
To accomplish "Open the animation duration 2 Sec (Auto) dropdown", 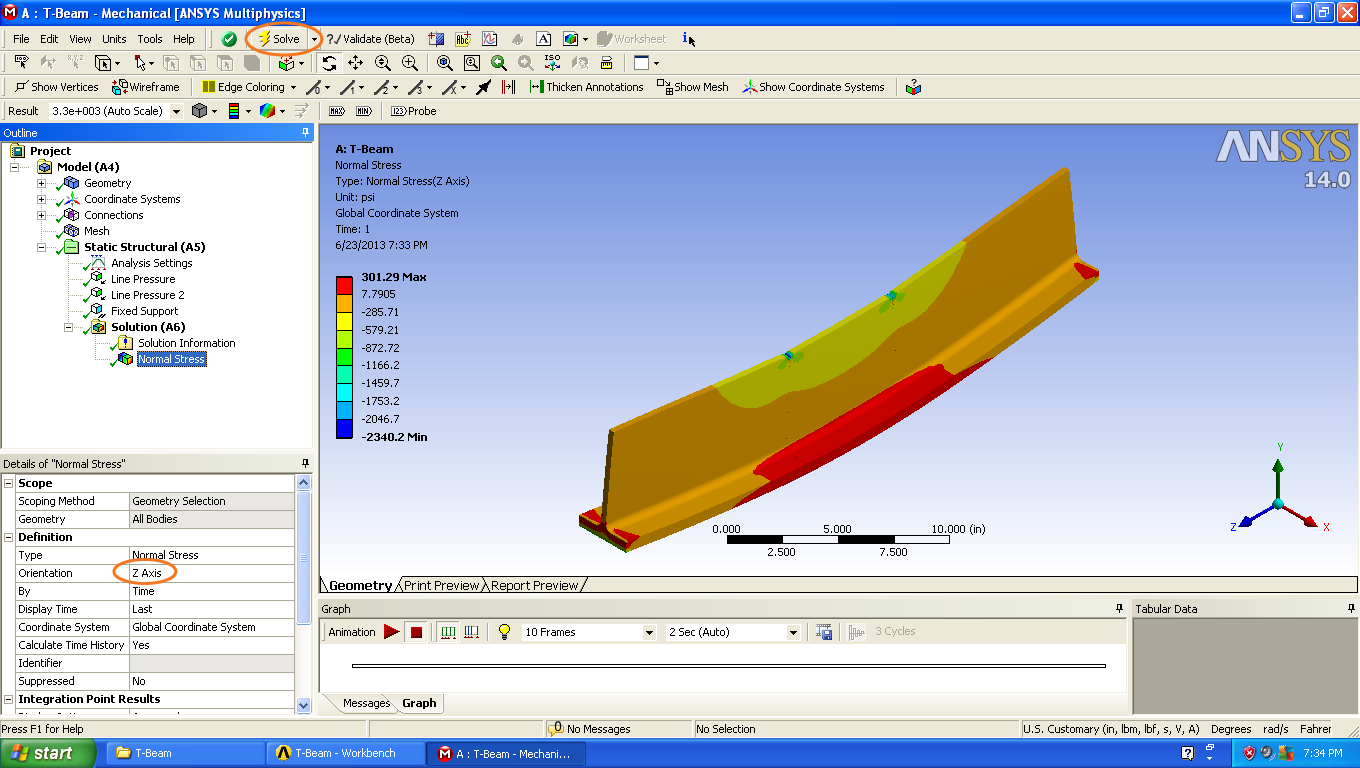I will (793, 632).
